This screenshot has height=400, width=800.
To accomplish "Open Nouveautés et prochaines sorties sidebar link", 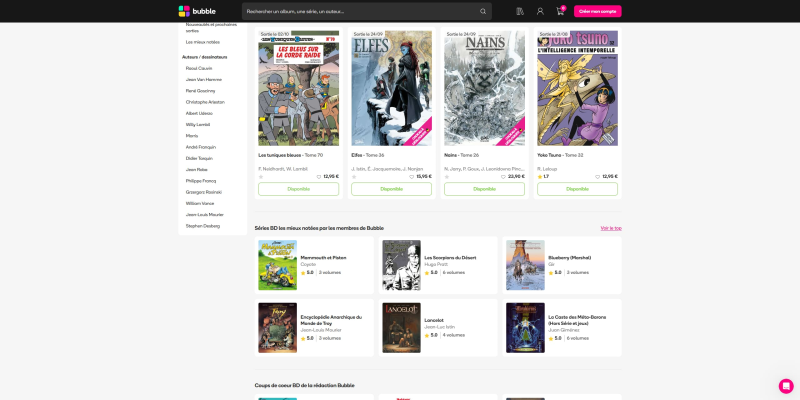I will pos(211,28).
